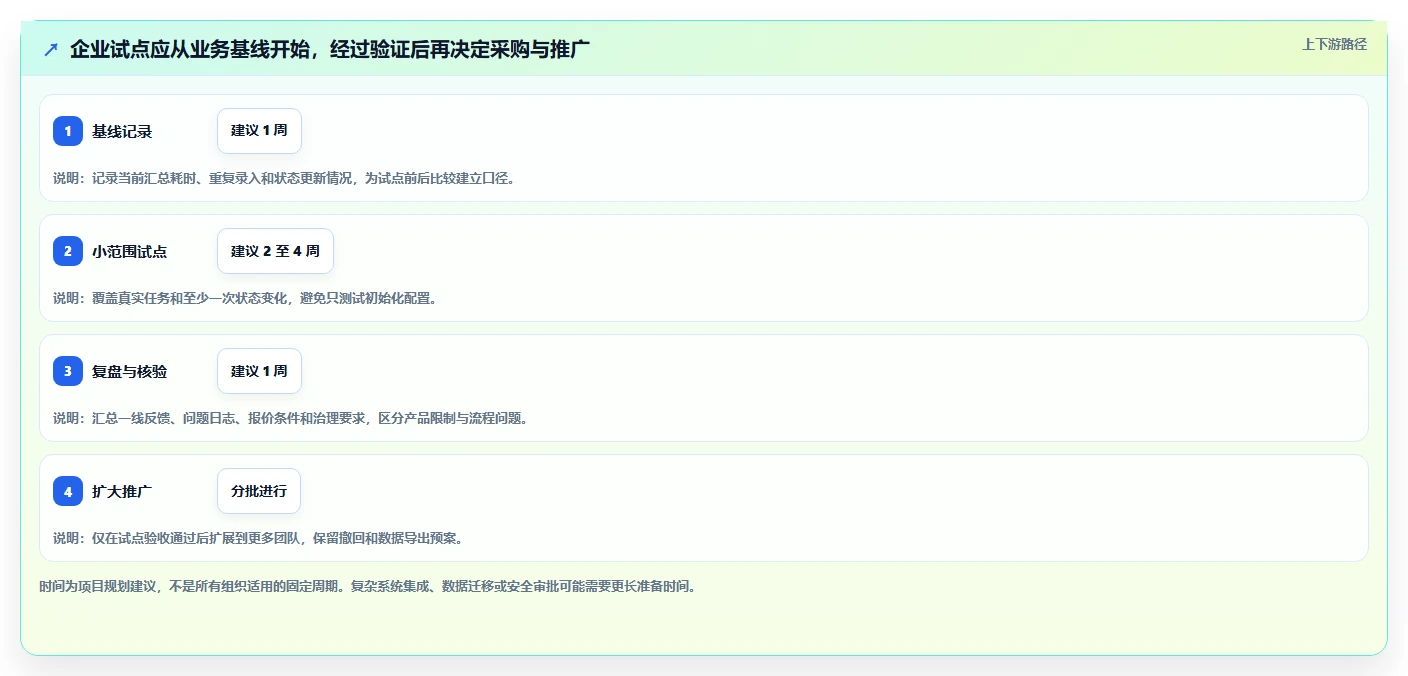The height and width of the screenshot is (676, 1408).
Task: Click the step 4 number badge
Action: (x=68, y=491)
